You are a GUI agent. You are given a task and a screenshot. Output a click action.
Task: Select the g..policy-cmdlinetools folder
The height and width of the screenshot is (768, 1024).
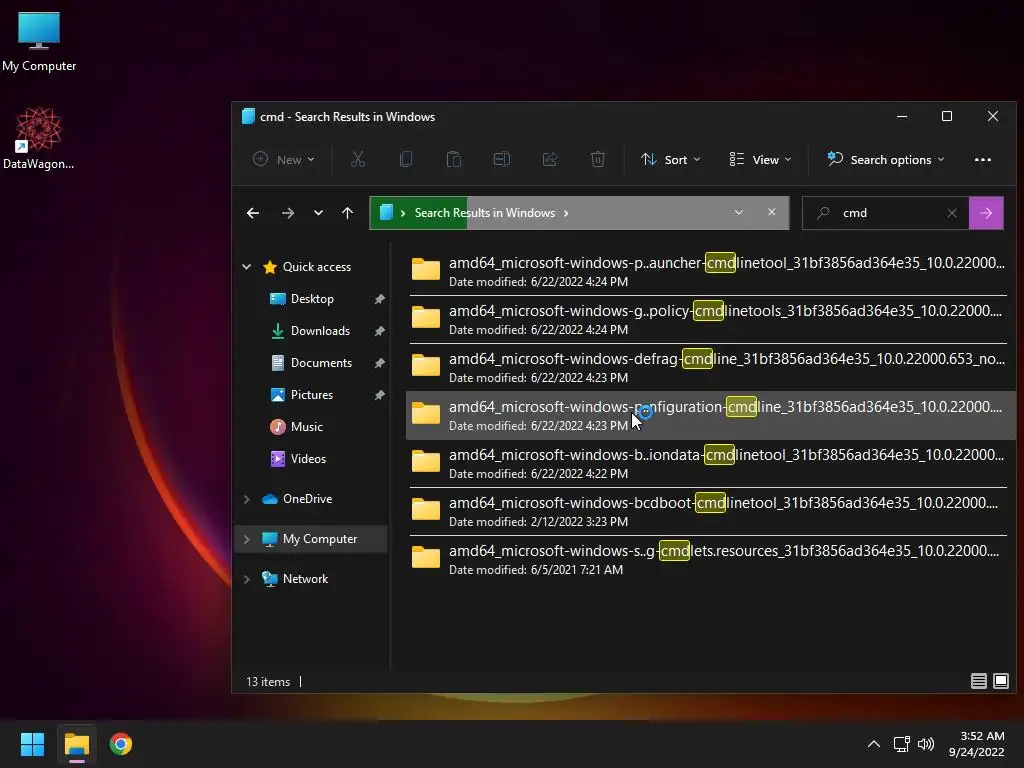(709, 319)
